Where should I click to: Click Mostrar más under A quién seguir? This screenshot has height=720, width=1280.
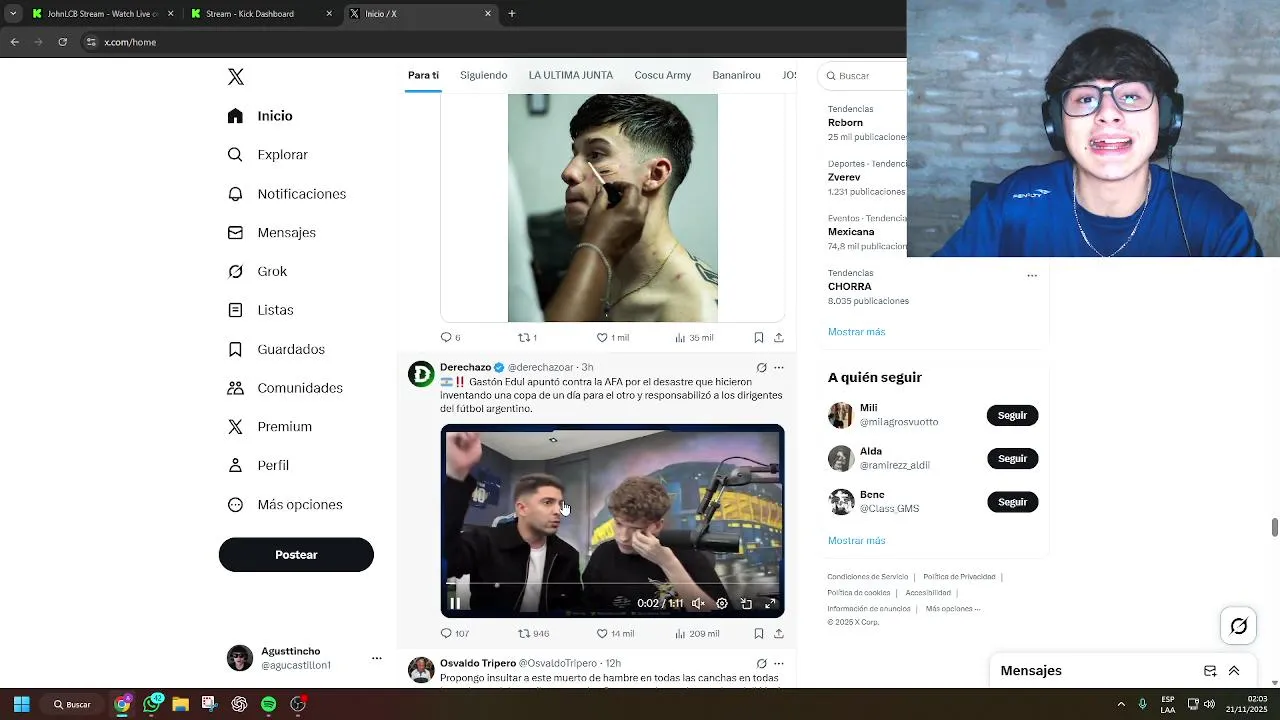856,541
